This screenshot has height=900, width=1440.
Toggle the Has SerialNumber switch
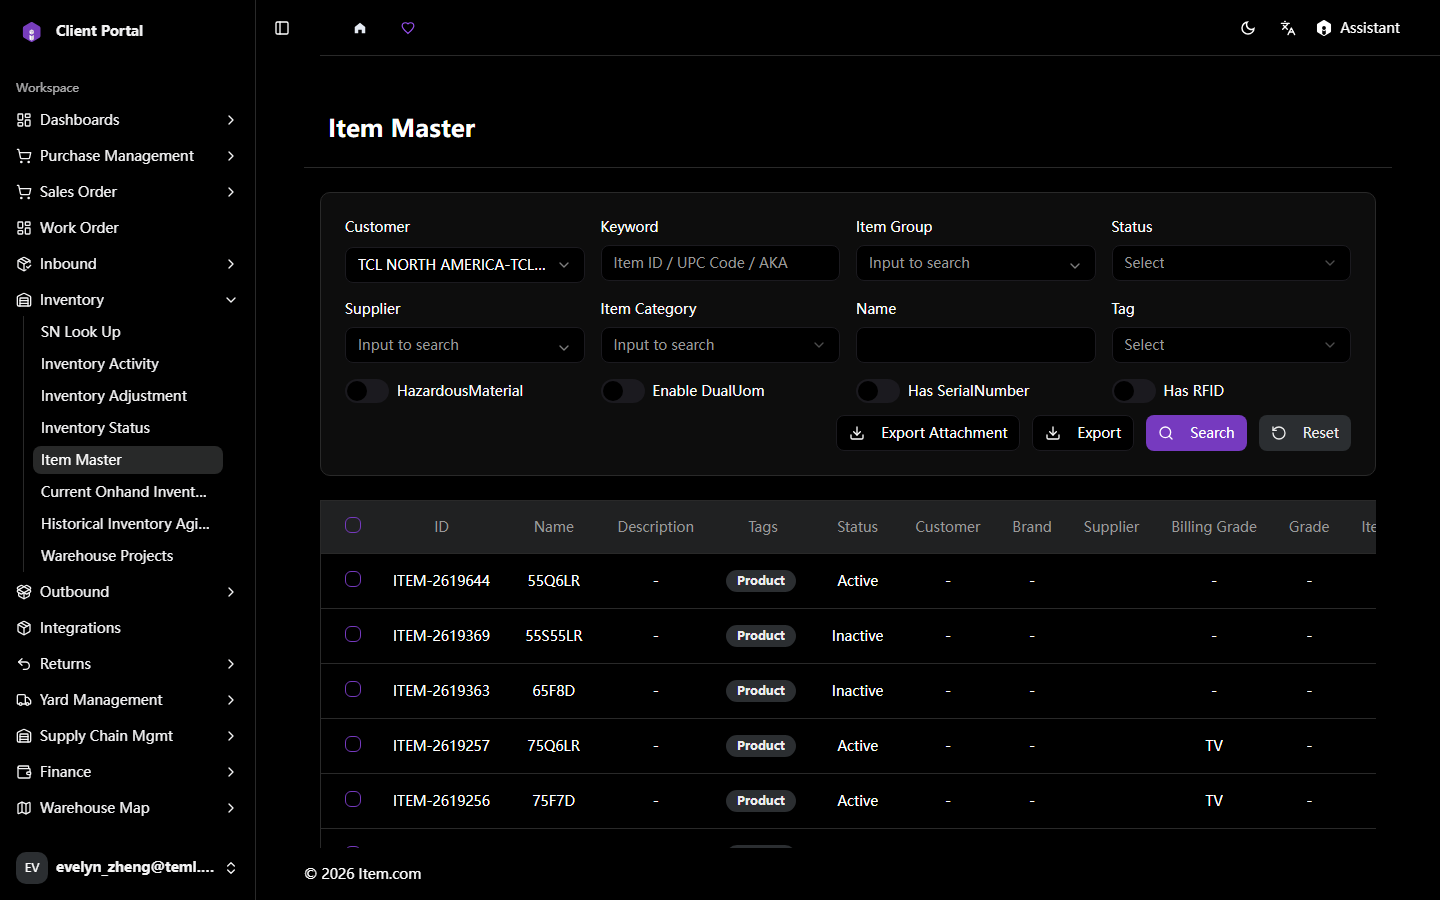[x=878, y=391]
